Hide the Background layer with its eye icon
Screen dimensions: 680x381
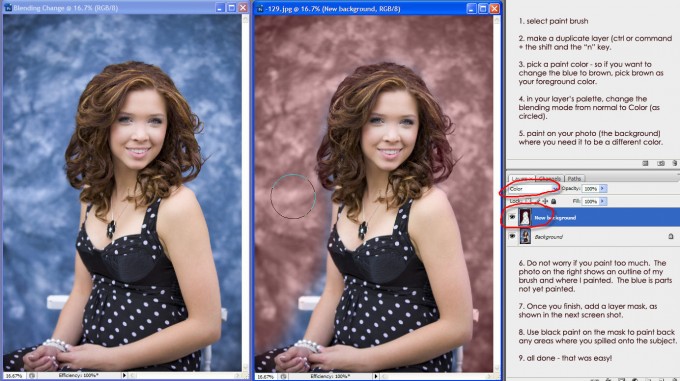coord(512,236)
